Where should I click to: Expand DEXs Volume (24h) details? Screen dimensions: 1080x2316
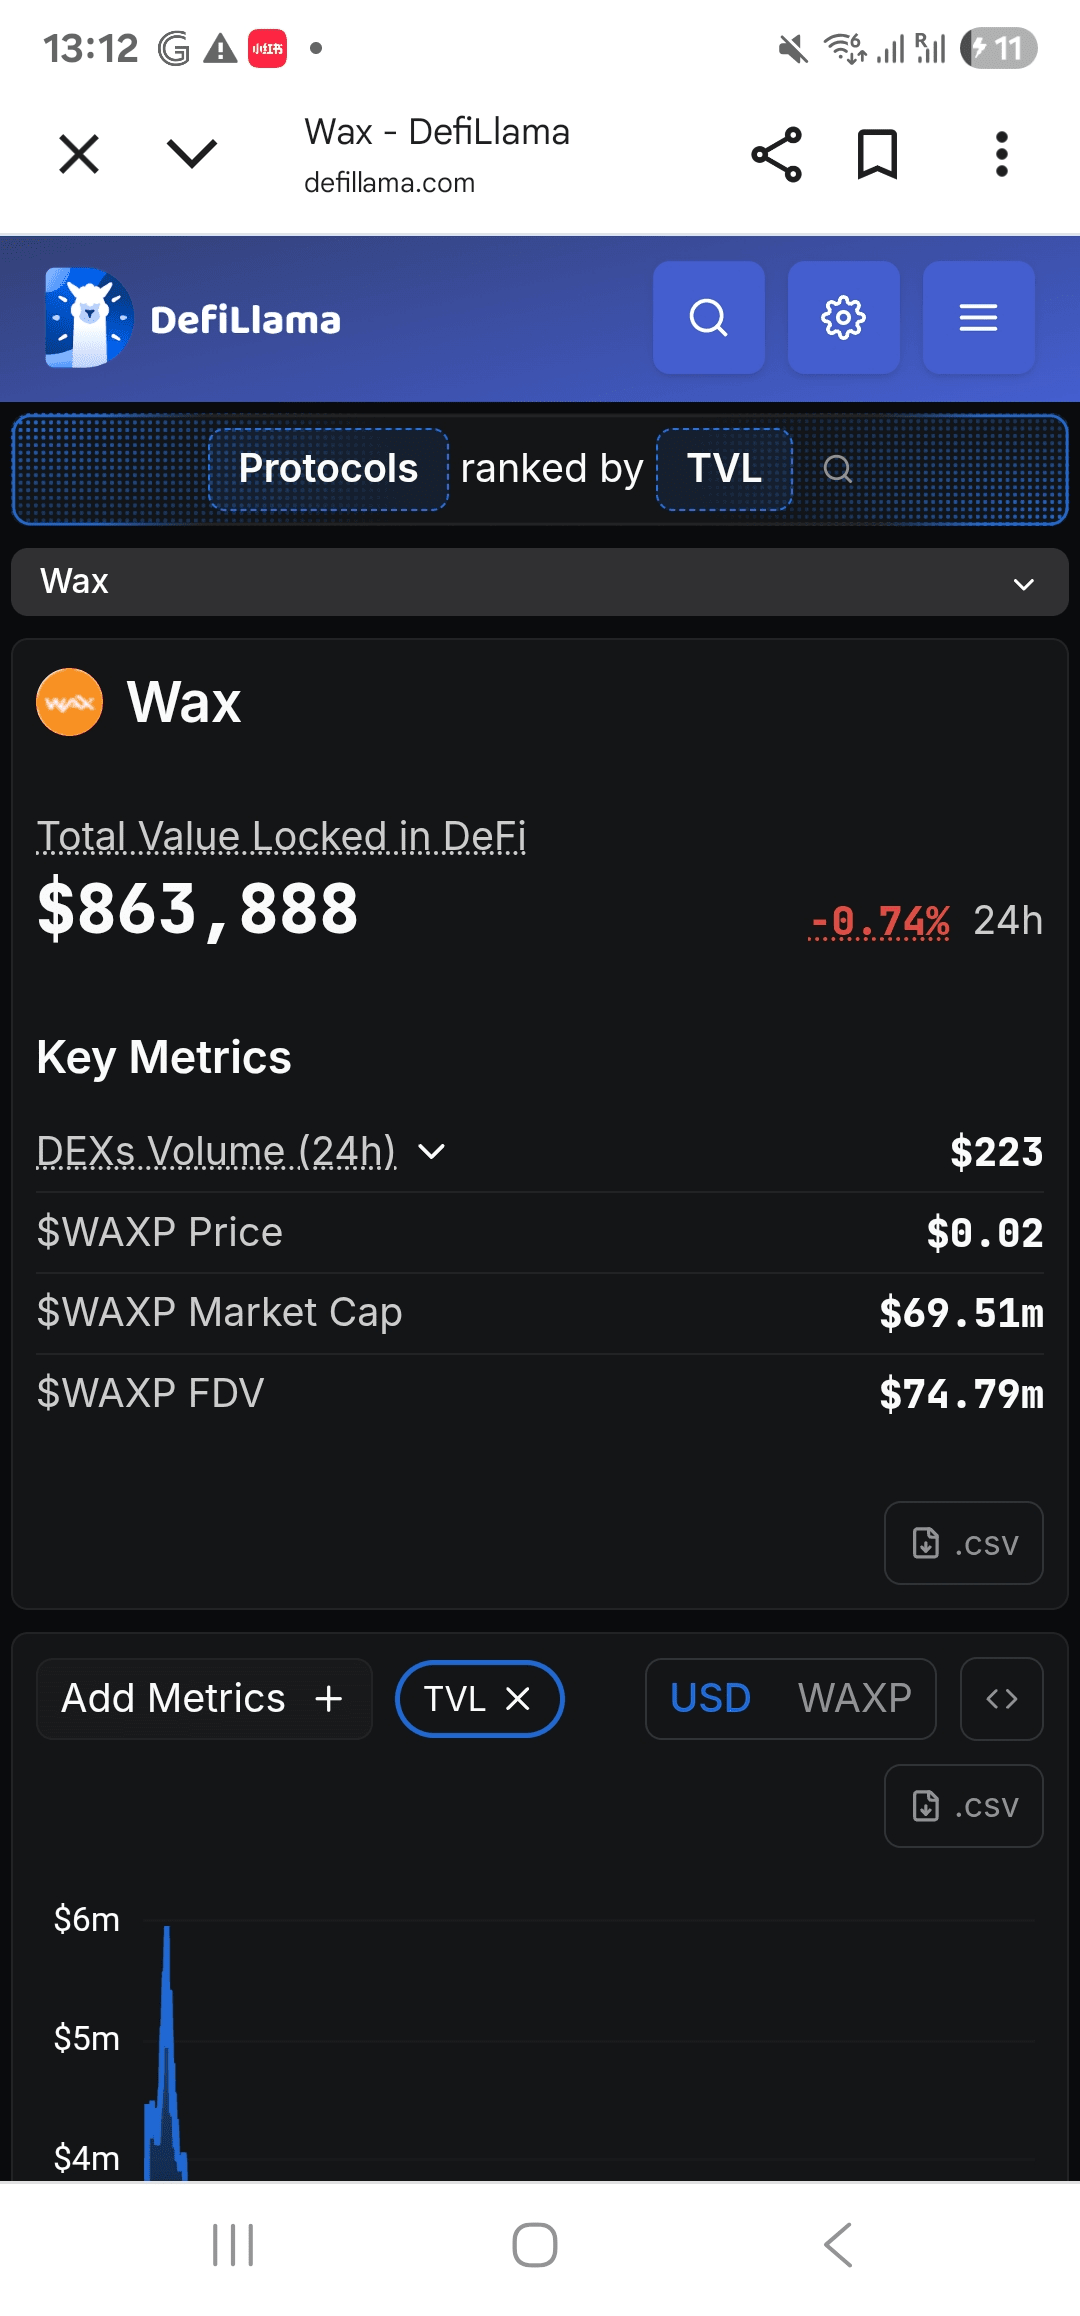point(431,1152)
